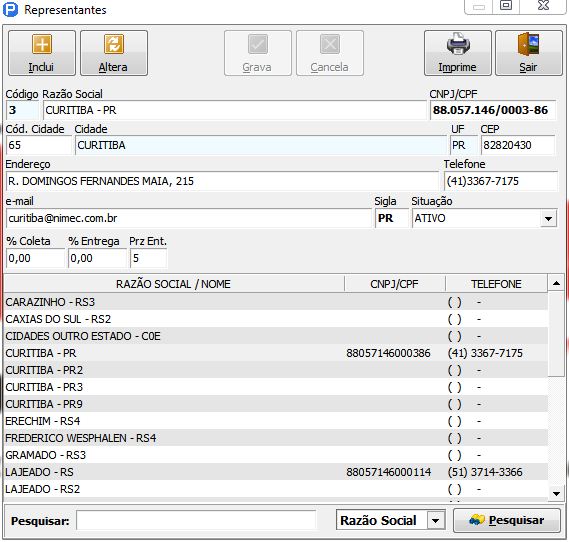Open the Razão Social search type dropdown
Screen dimensions: 569x542
pyautogui.click(x=435, y=521)
